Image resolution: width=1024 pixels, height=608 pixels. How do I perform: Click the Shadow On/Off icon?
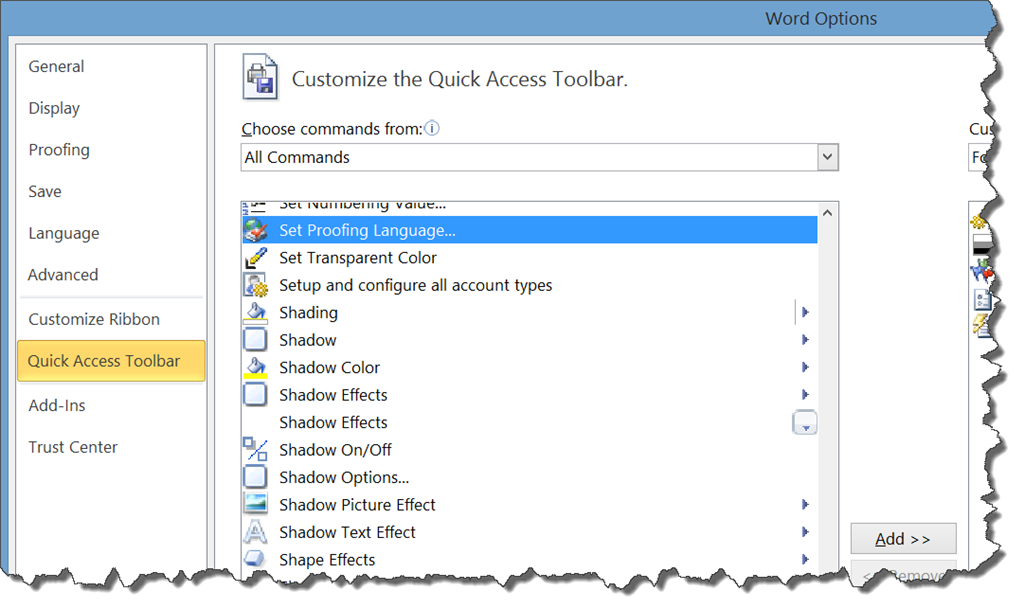point(255,449)
